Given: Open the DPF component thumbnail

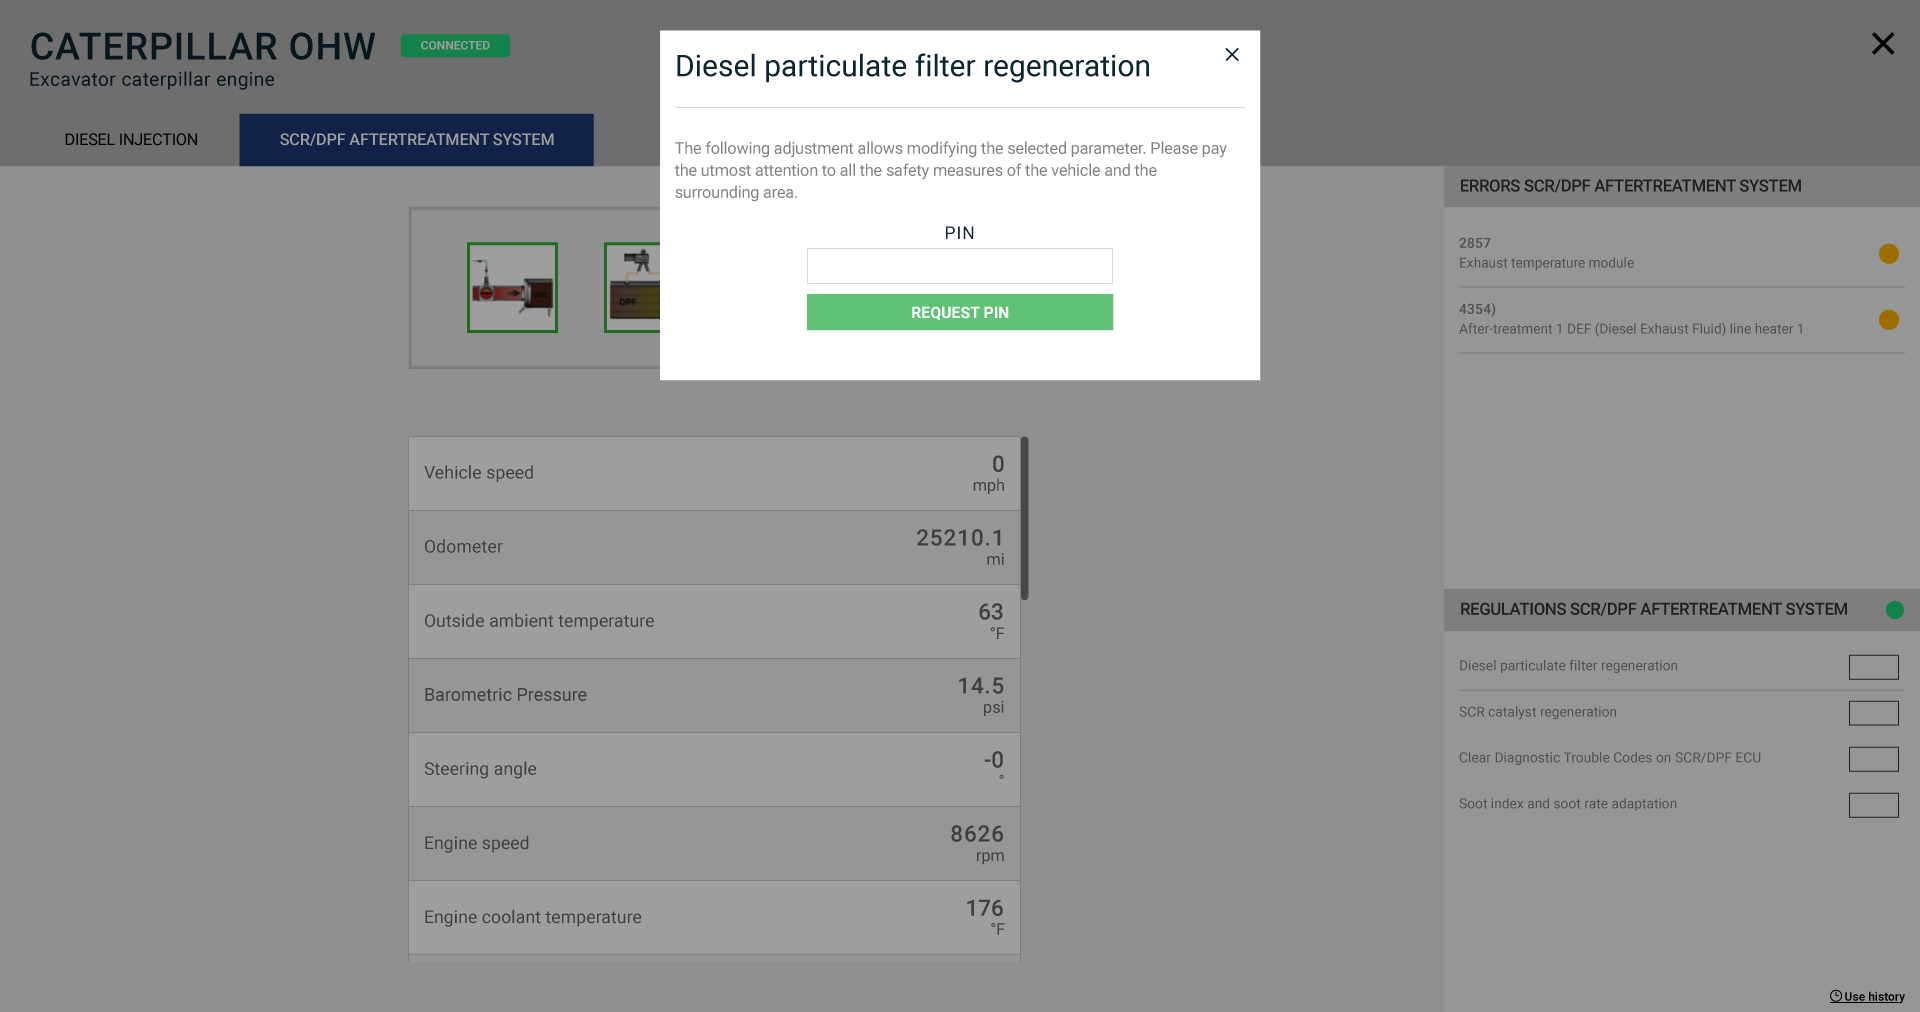Looking at the screenshot, I should [x=633, y=288].
